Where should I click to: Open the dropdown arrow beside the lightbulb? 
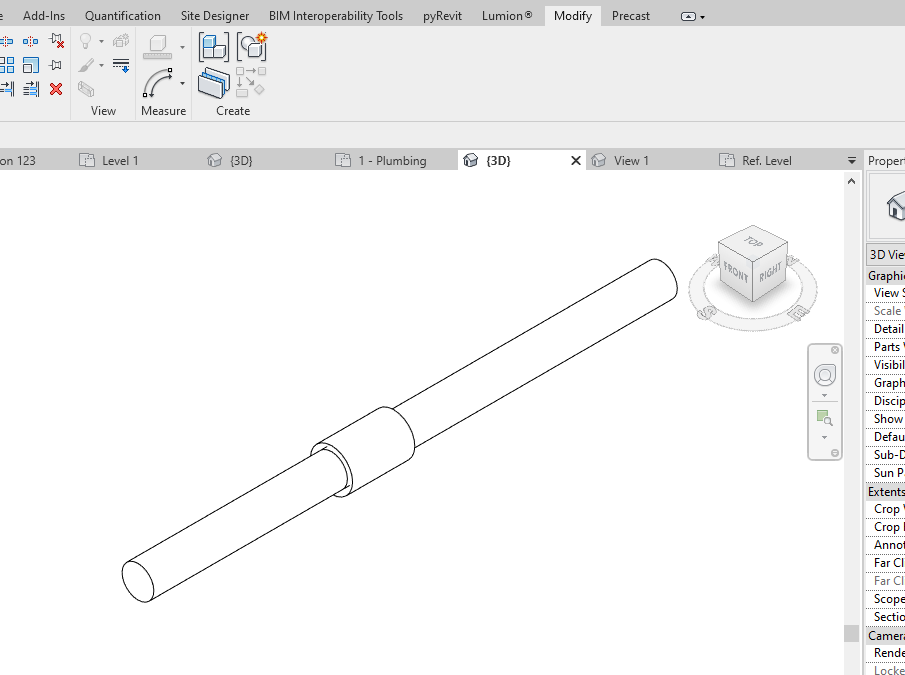coord(101,43)
